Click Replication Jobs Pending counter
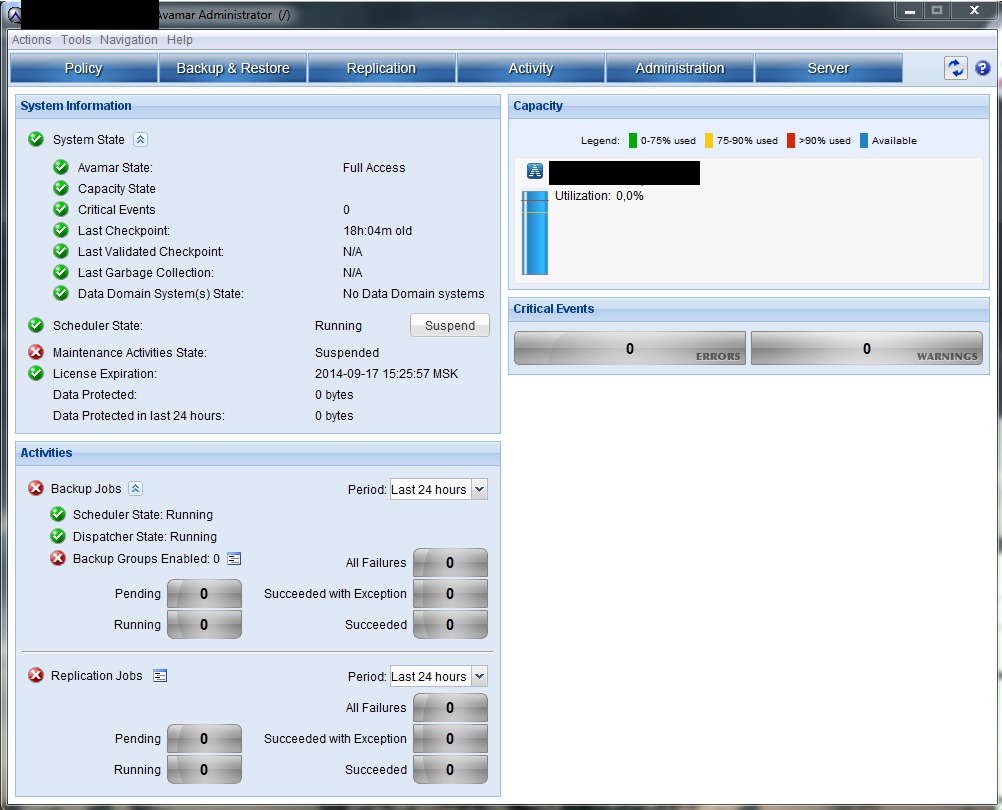The width and height of the screenshot is (1002, 810). tap(204, 739)
